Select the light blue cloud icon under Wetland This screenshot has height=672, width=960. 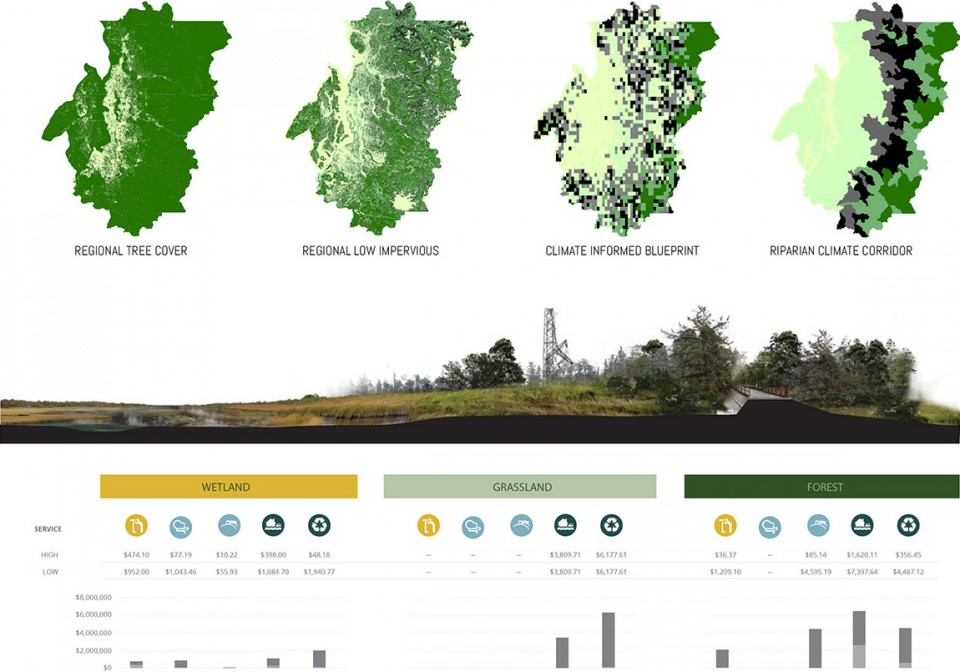181,526
